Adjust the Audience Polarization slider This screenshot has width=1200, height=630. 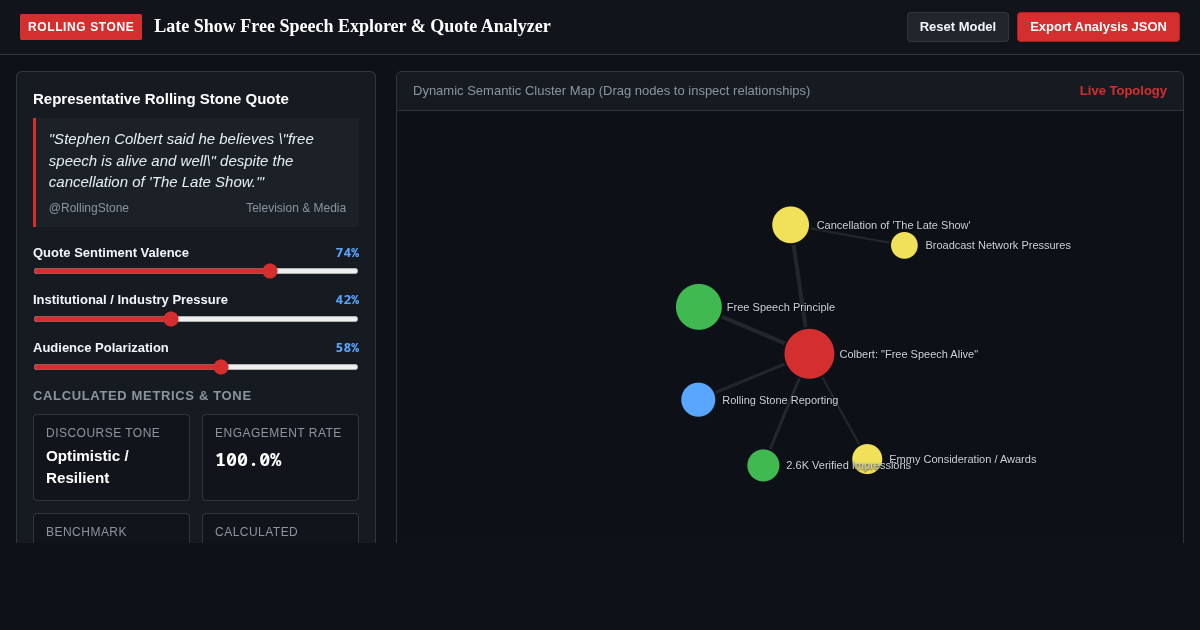point(196,367)
